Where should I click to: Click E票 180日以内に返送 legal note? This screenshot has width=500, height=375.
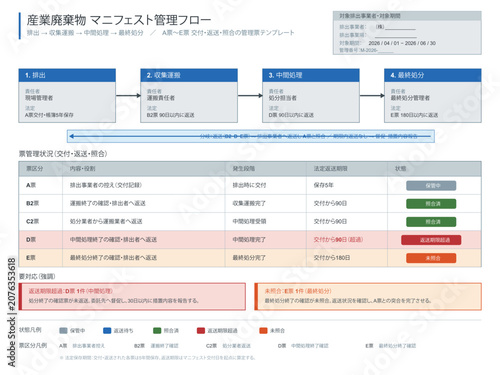pos(414,115)
